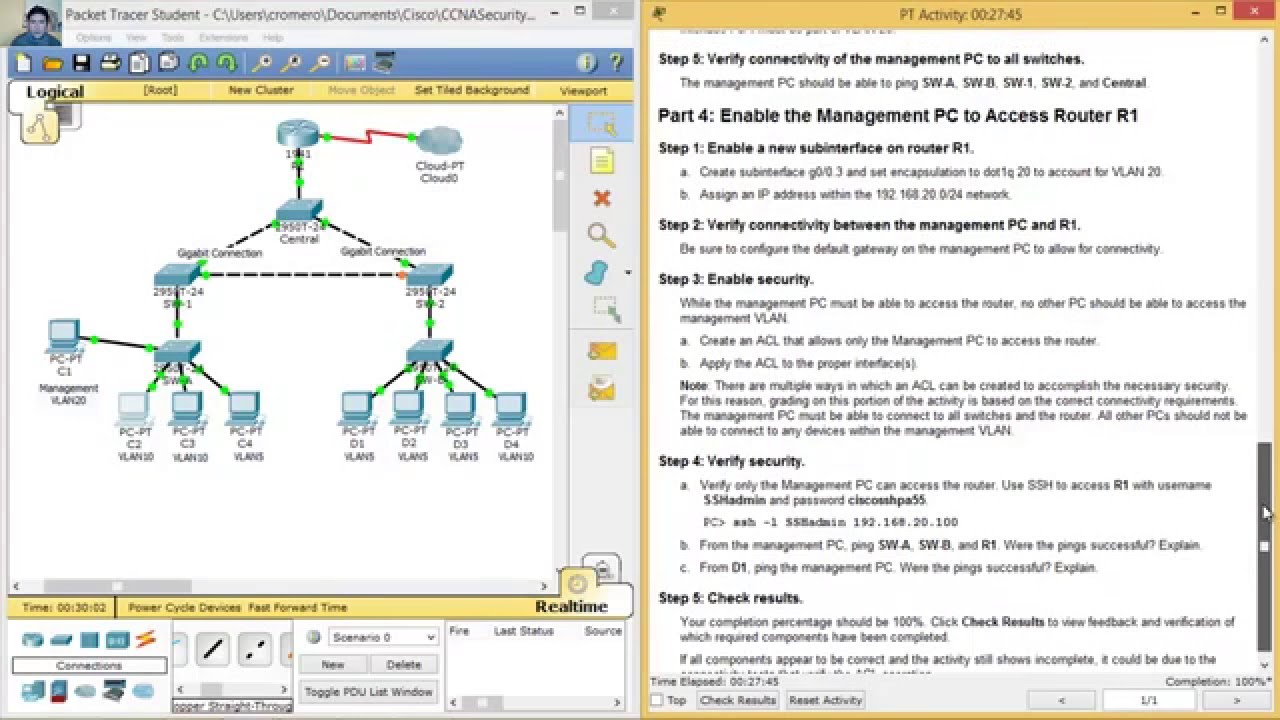Image resolution: width=1280 pixels, height=720 pixels.
Task: Open the Options menu
Action: (x=94, y=38)
